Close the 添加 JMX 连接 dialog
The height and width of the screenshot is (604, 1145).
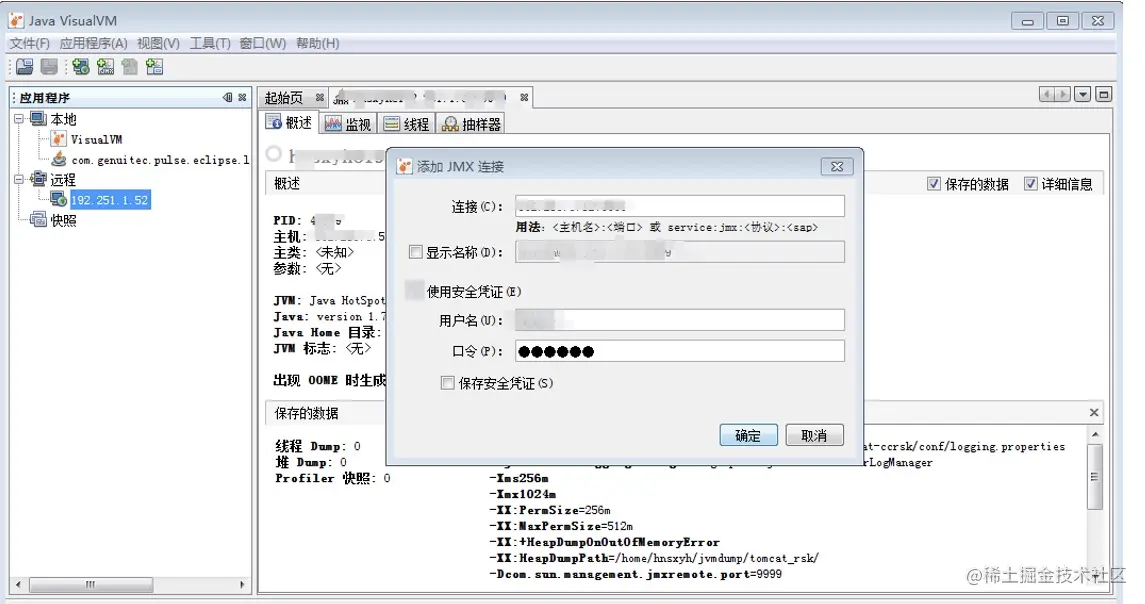pos(838,167)
